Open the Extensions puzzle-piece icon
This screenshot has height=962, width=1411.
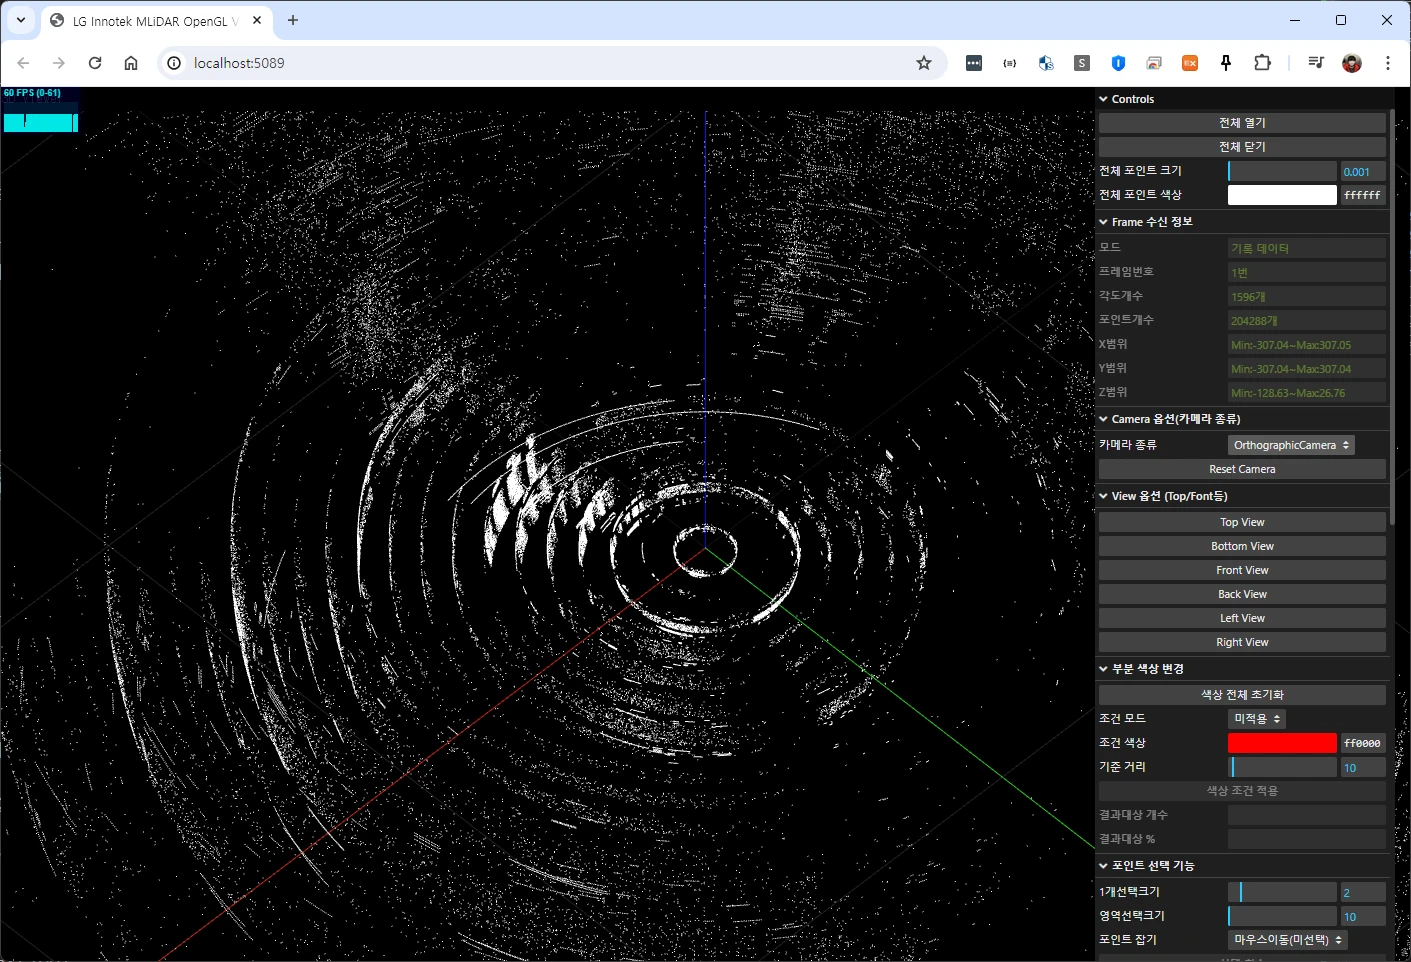pyautogui.click(x=1262, y=63)
